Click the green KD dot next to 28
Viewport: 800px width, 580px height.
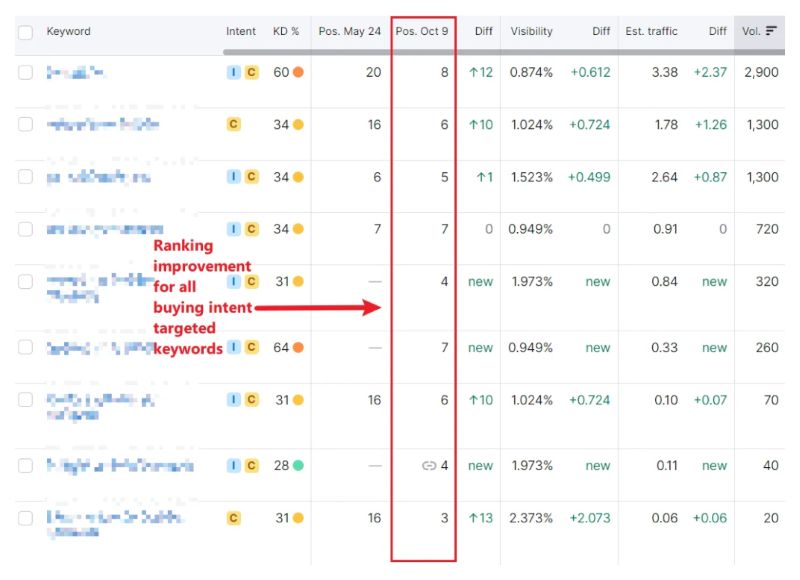tap(298, 466)
